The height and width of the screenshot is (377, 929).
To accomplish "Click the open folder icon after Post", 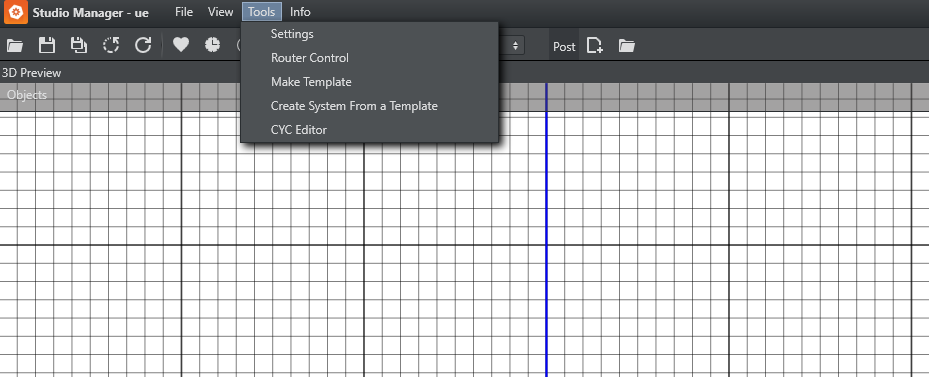I will coord(627,46).
